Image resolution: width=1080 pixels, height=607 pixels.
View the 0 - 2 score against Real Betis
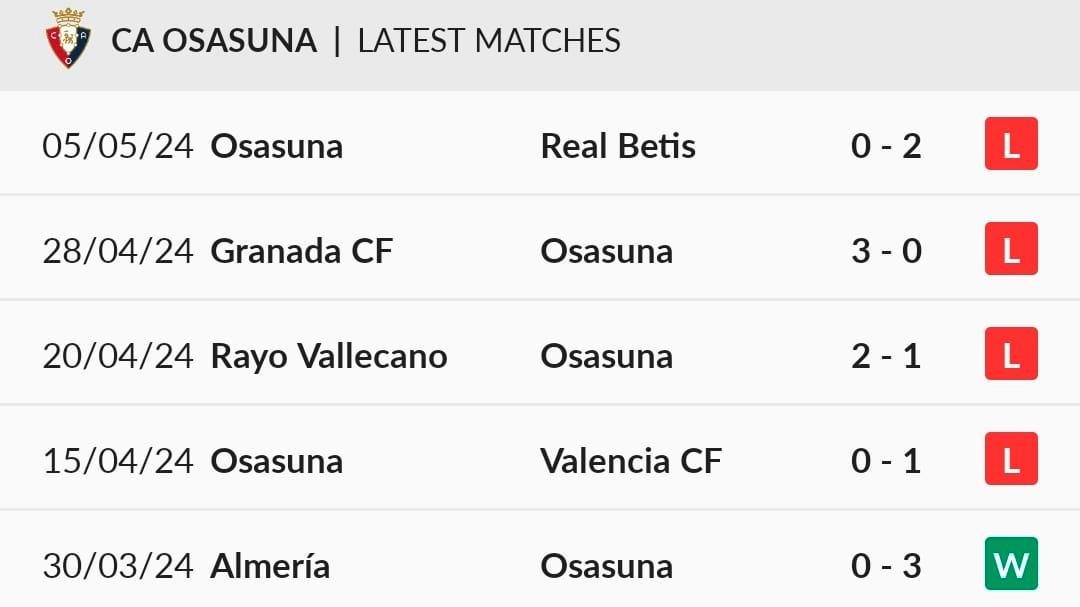(x=886, y=146)
